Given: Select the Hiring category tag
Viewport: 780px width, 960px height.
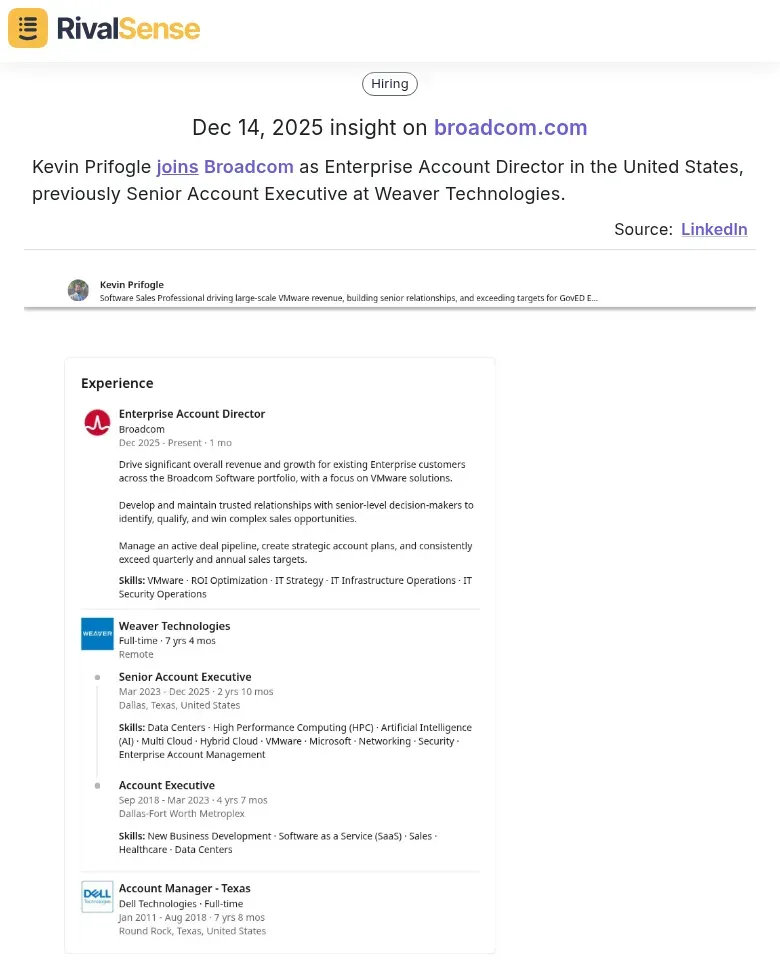Looking at the screenshot, I should click(390, 84).
